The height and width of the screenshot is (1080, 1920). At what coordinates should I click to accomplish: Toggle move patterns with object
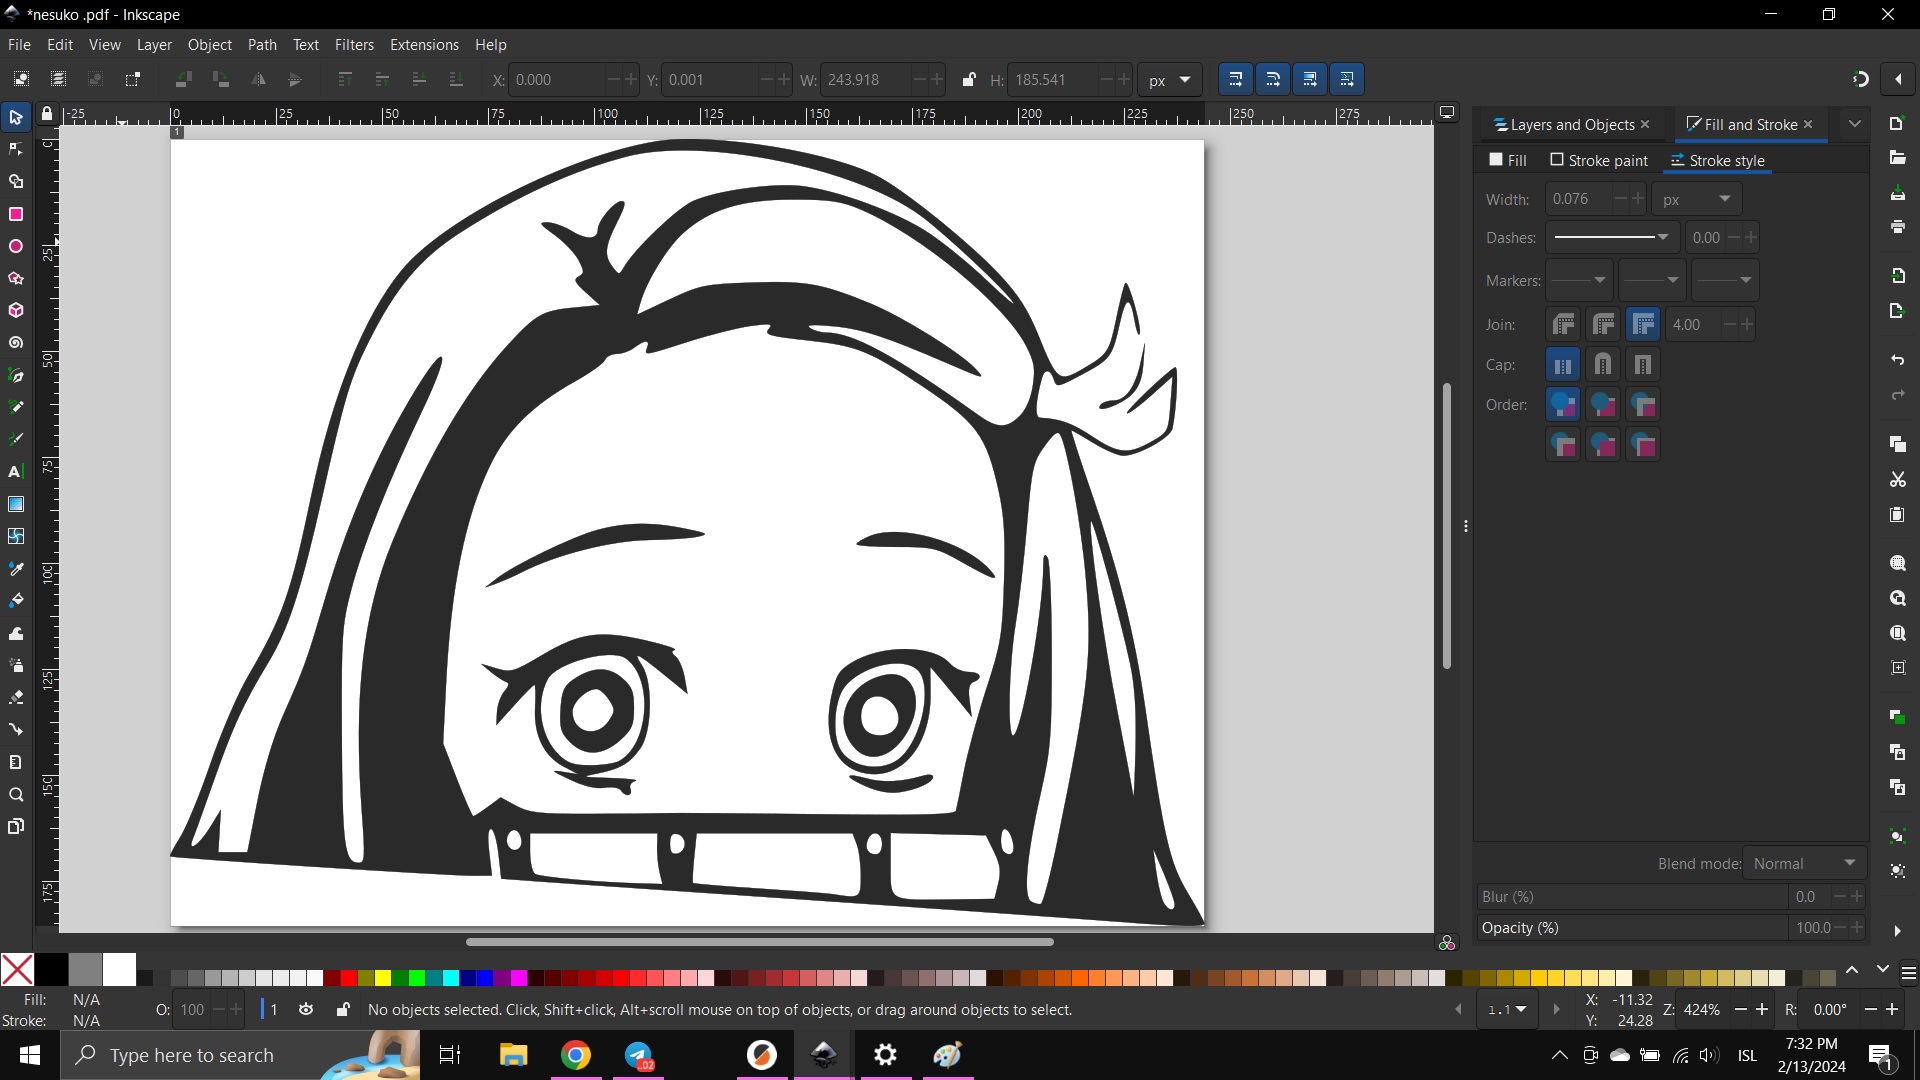[1346, 80]
